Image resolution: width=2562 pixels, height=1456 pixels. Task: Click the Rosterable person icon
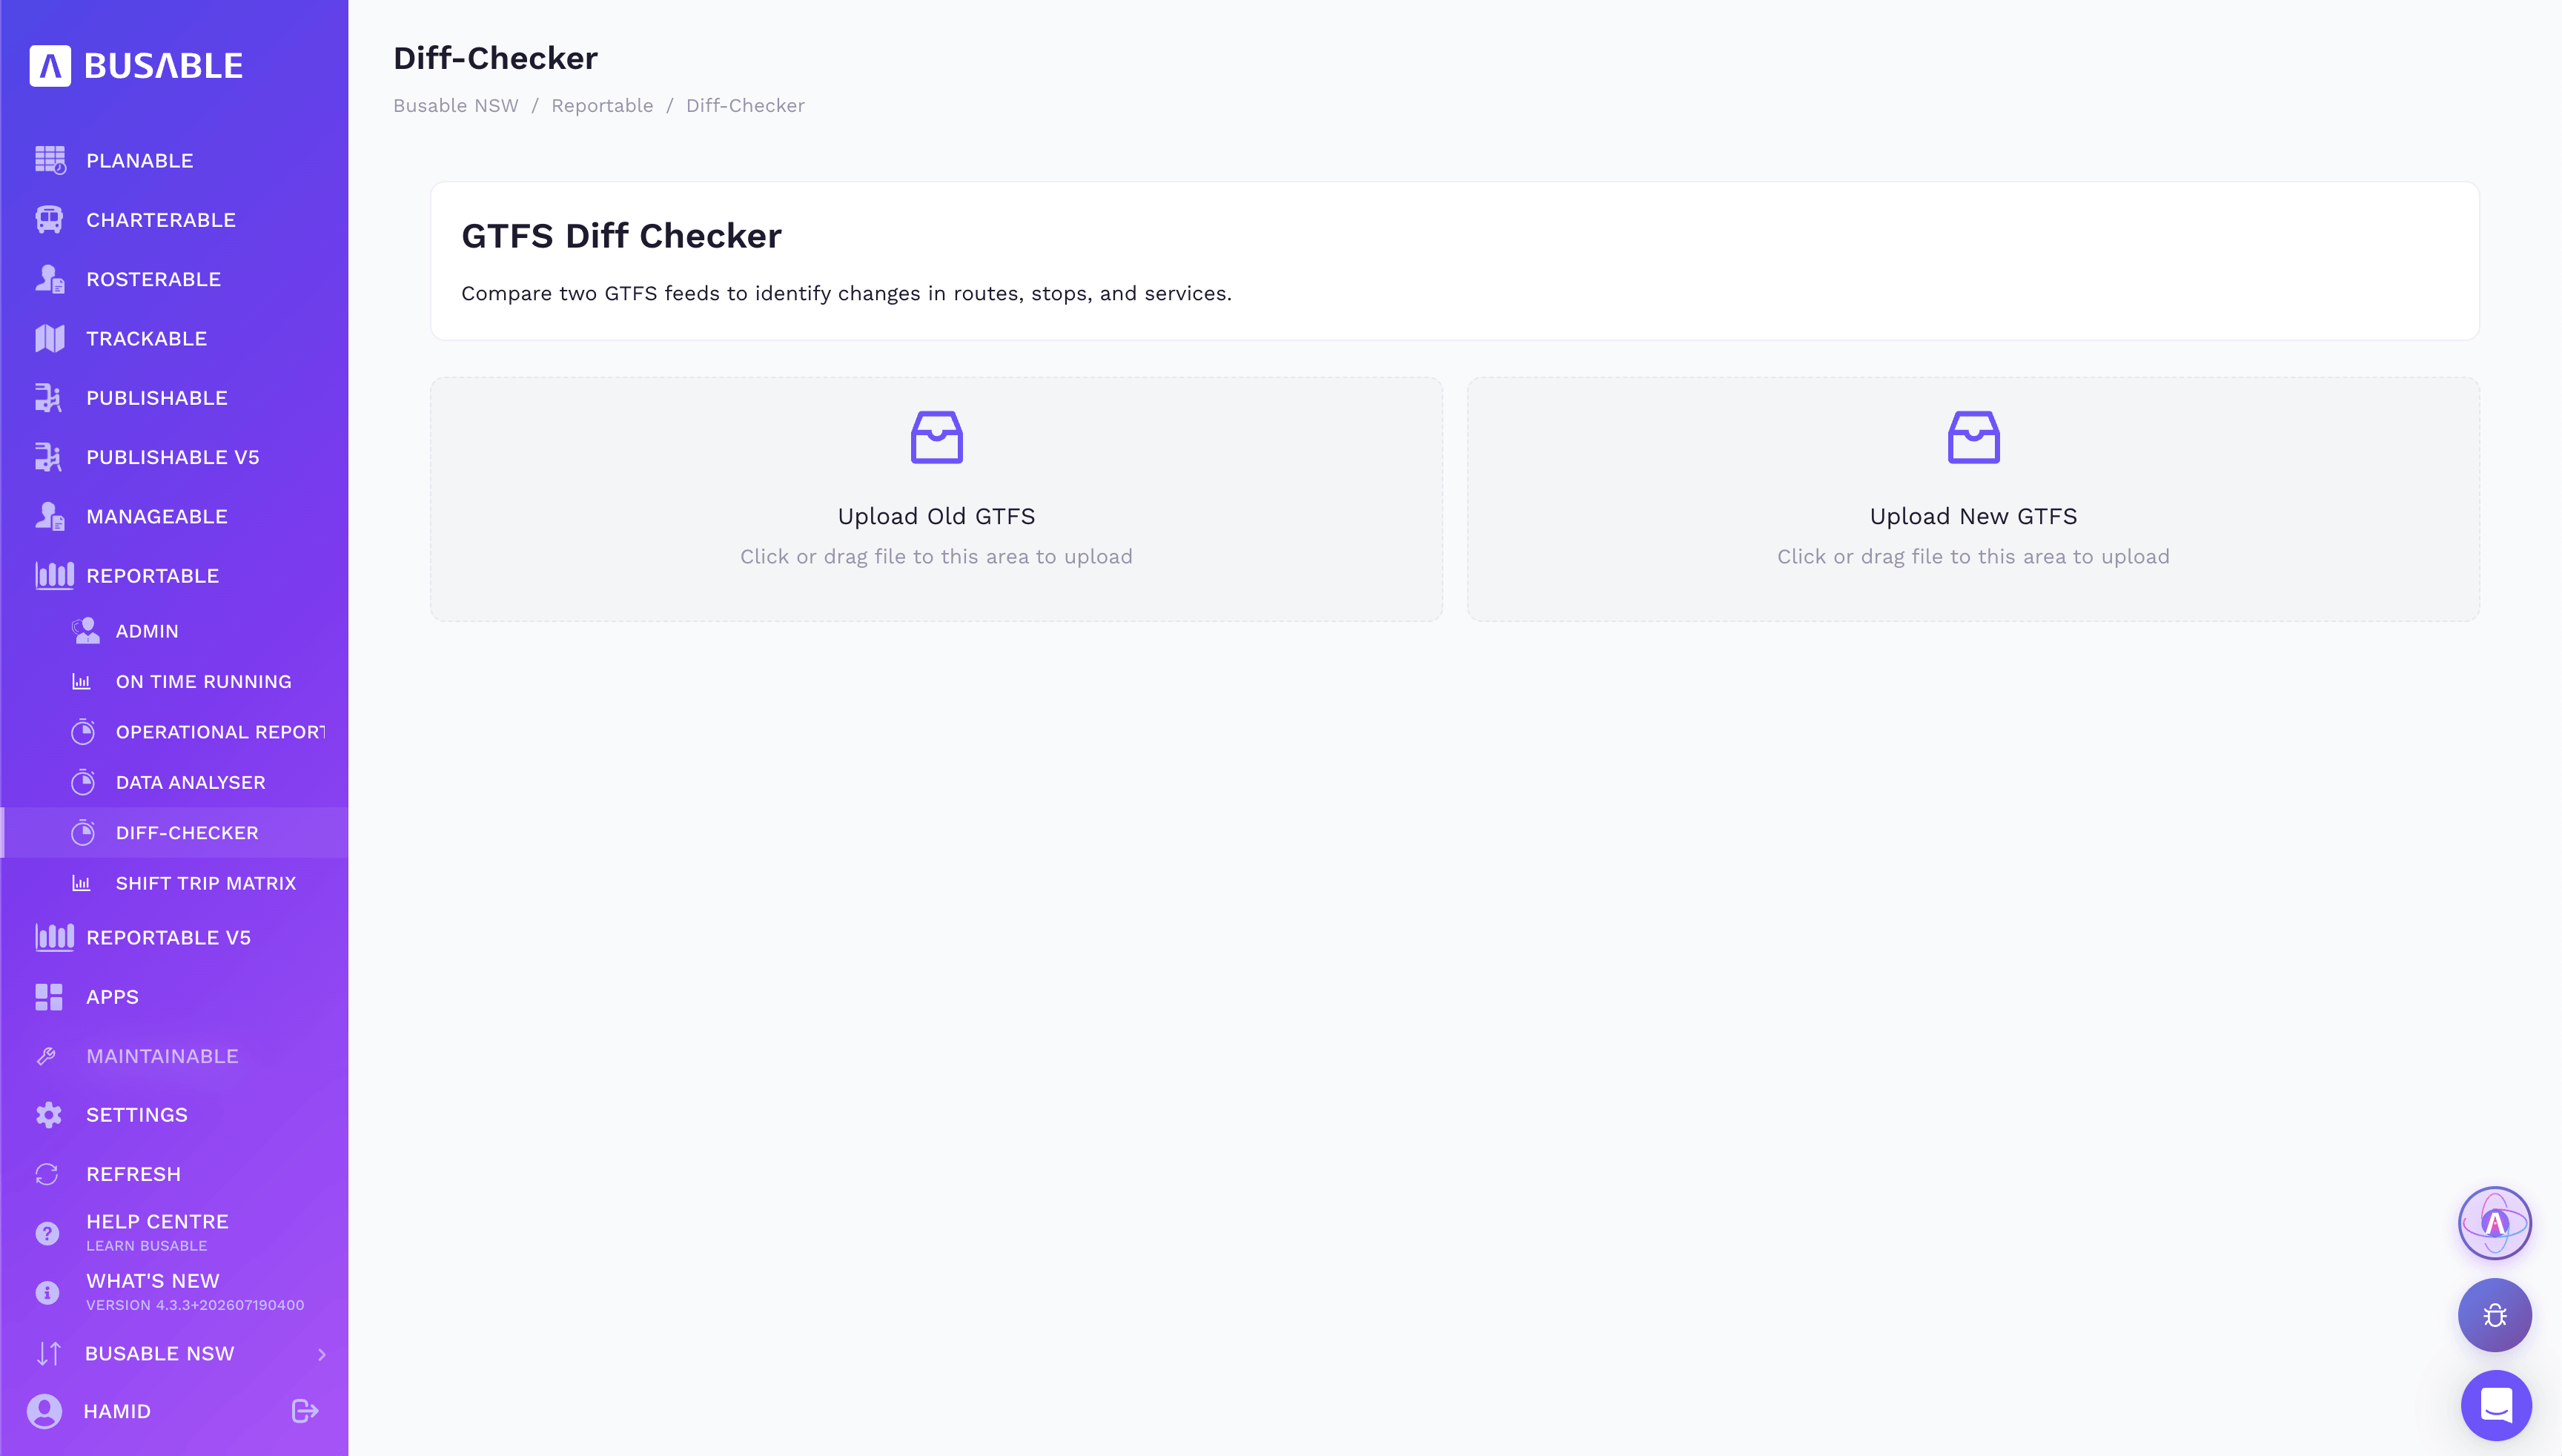[x=50, y=279]
